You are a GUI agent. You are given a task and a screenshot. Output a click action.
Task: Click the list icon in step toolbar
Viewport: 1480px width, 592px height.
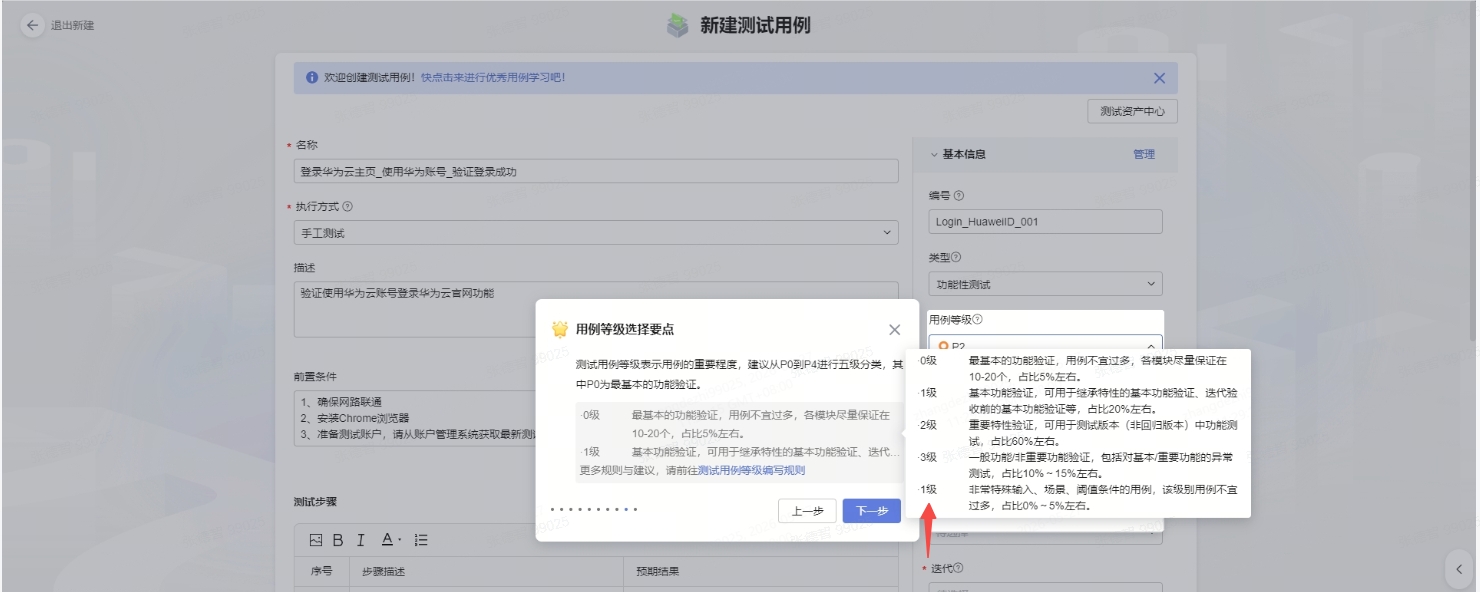click(x=421, y=540)
